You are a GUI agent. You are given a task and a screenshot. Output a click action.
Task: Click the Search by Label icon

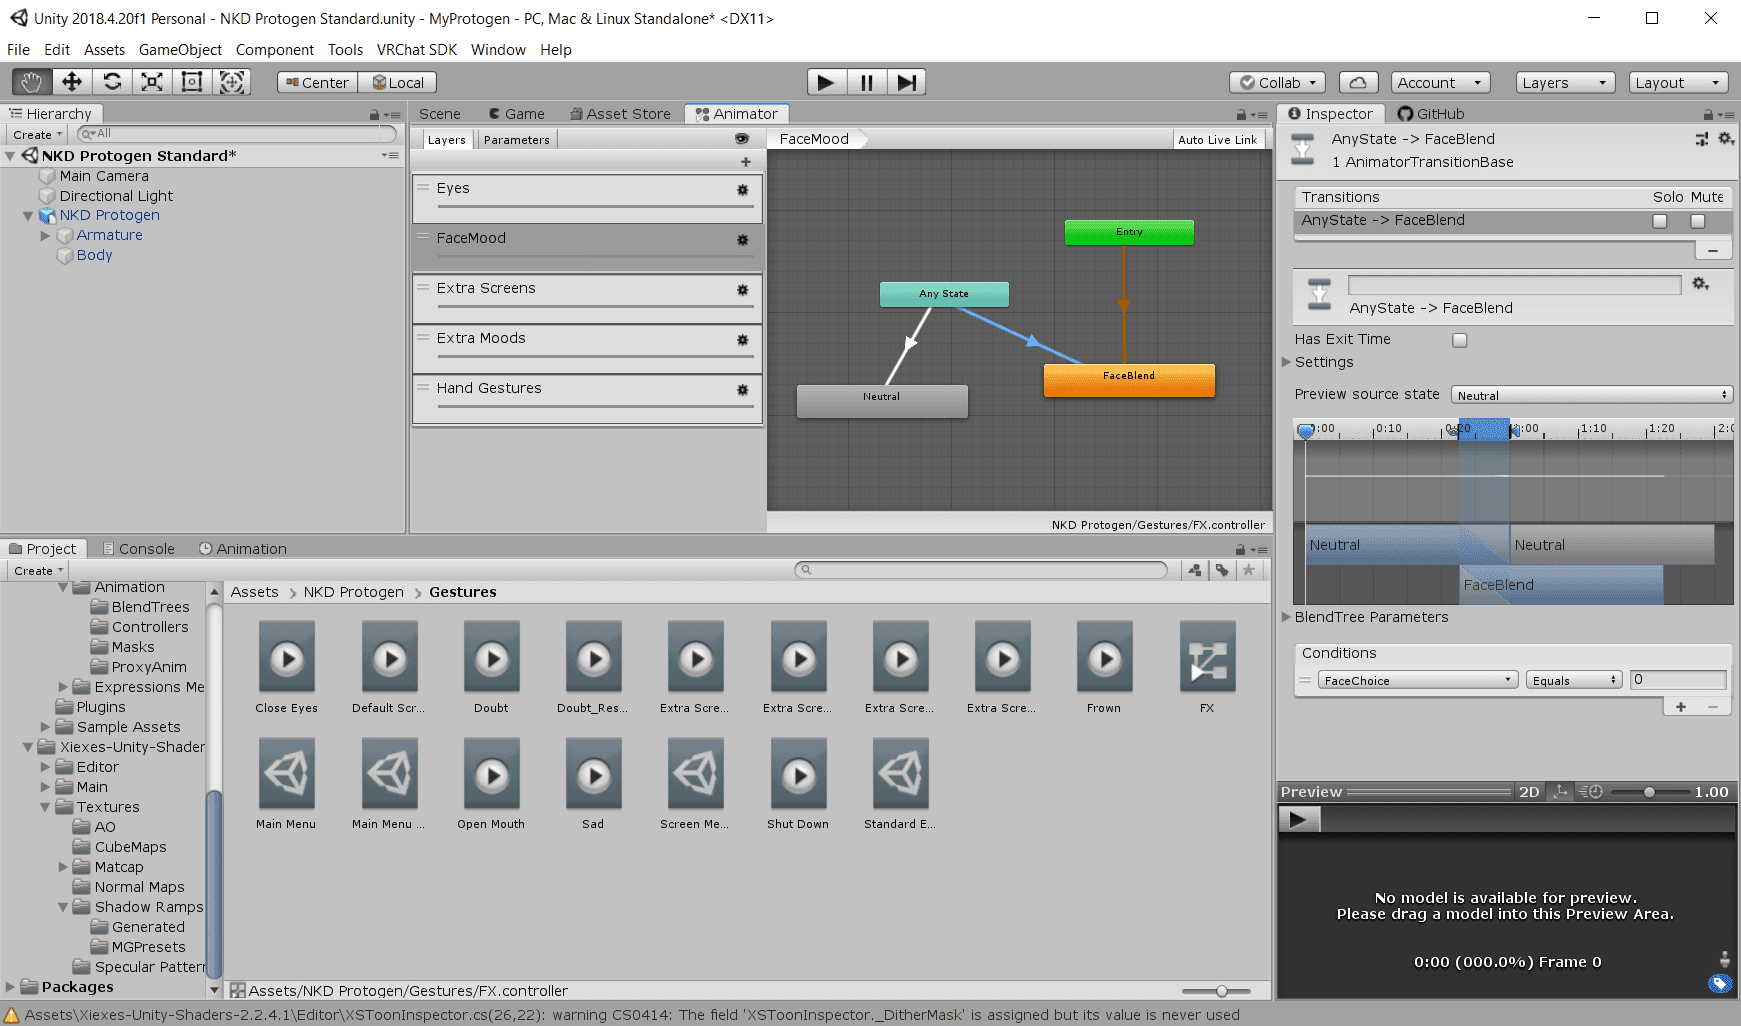coord(1221,570)
